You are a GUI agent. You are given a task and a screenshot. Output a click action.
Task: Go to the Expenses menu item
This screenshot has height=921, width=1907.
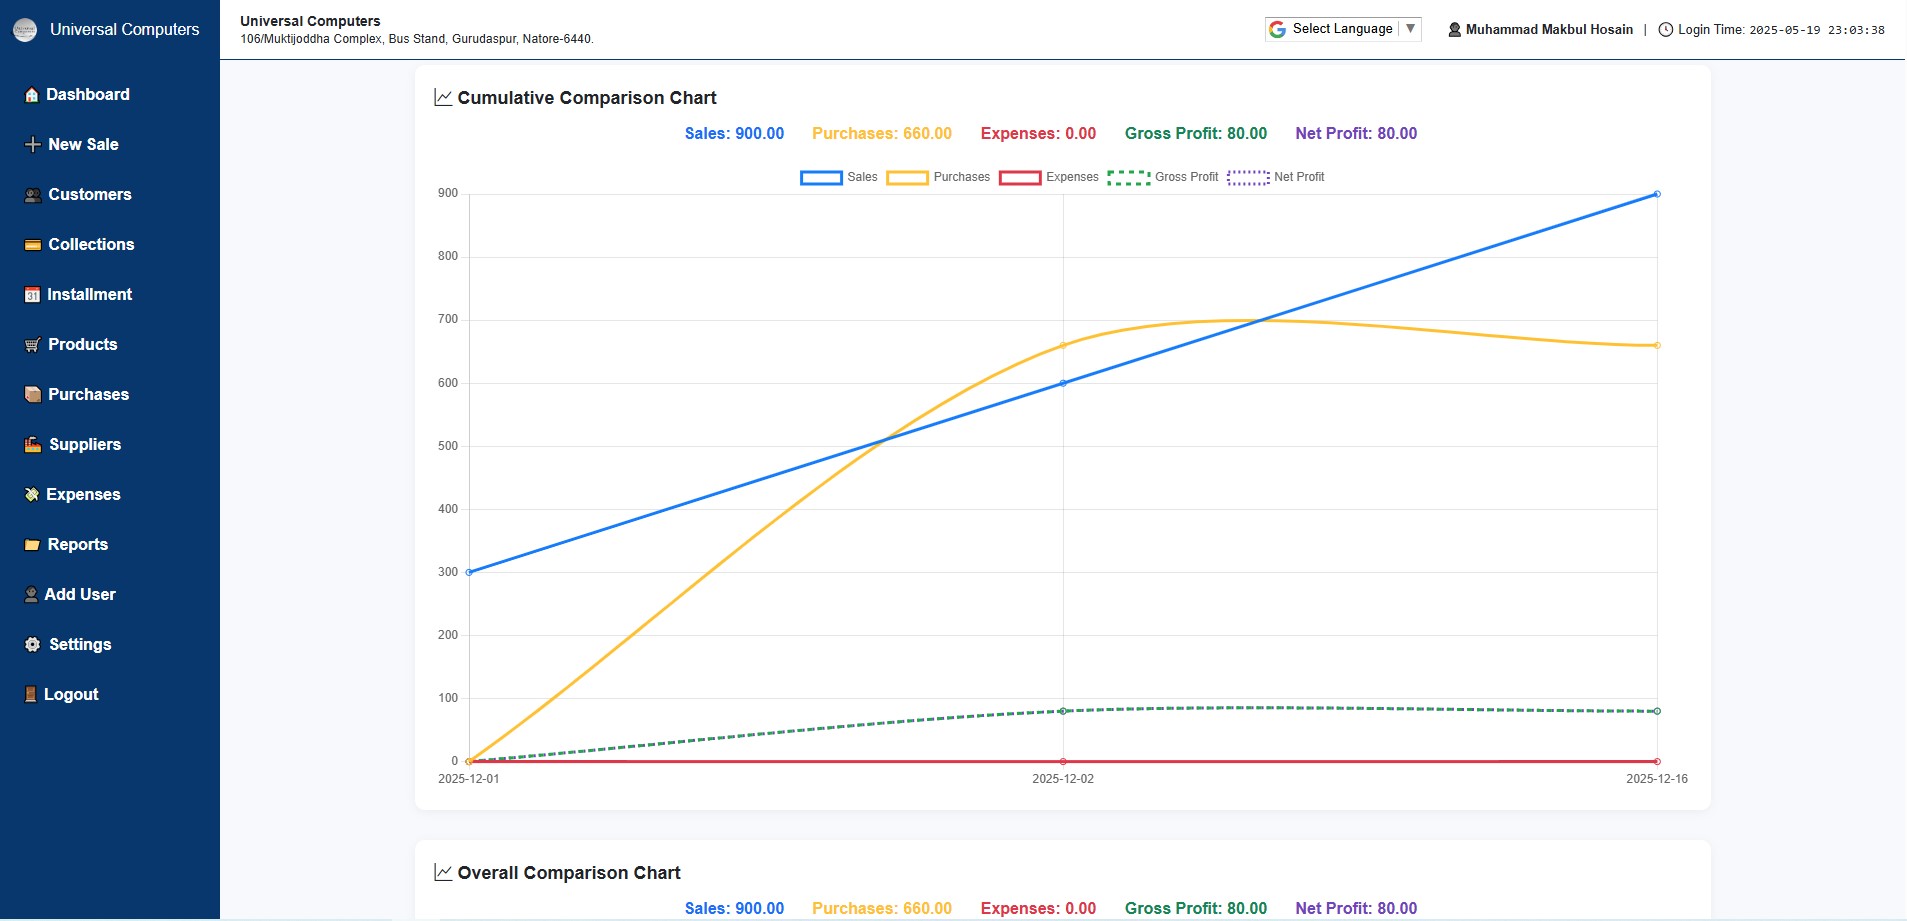[x=83, y=495]
